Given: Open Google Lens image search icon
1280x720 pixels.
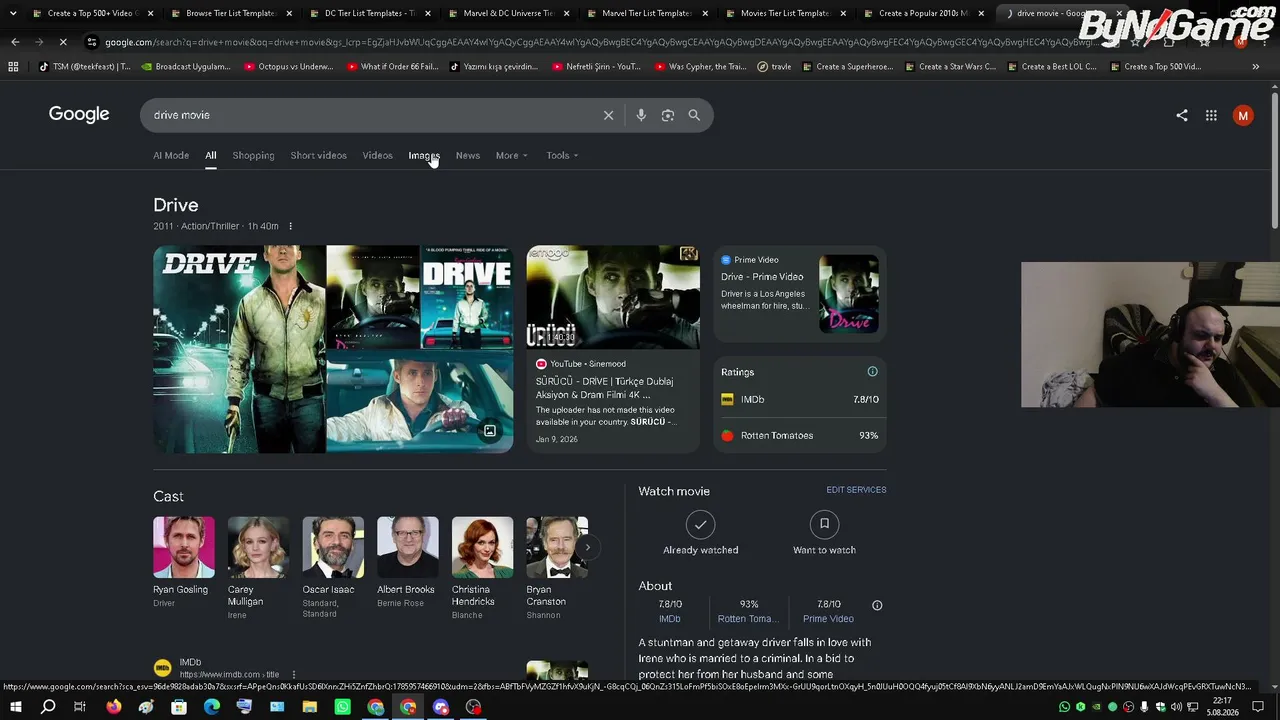Looking at the screenshot, I should click(668, 115).
